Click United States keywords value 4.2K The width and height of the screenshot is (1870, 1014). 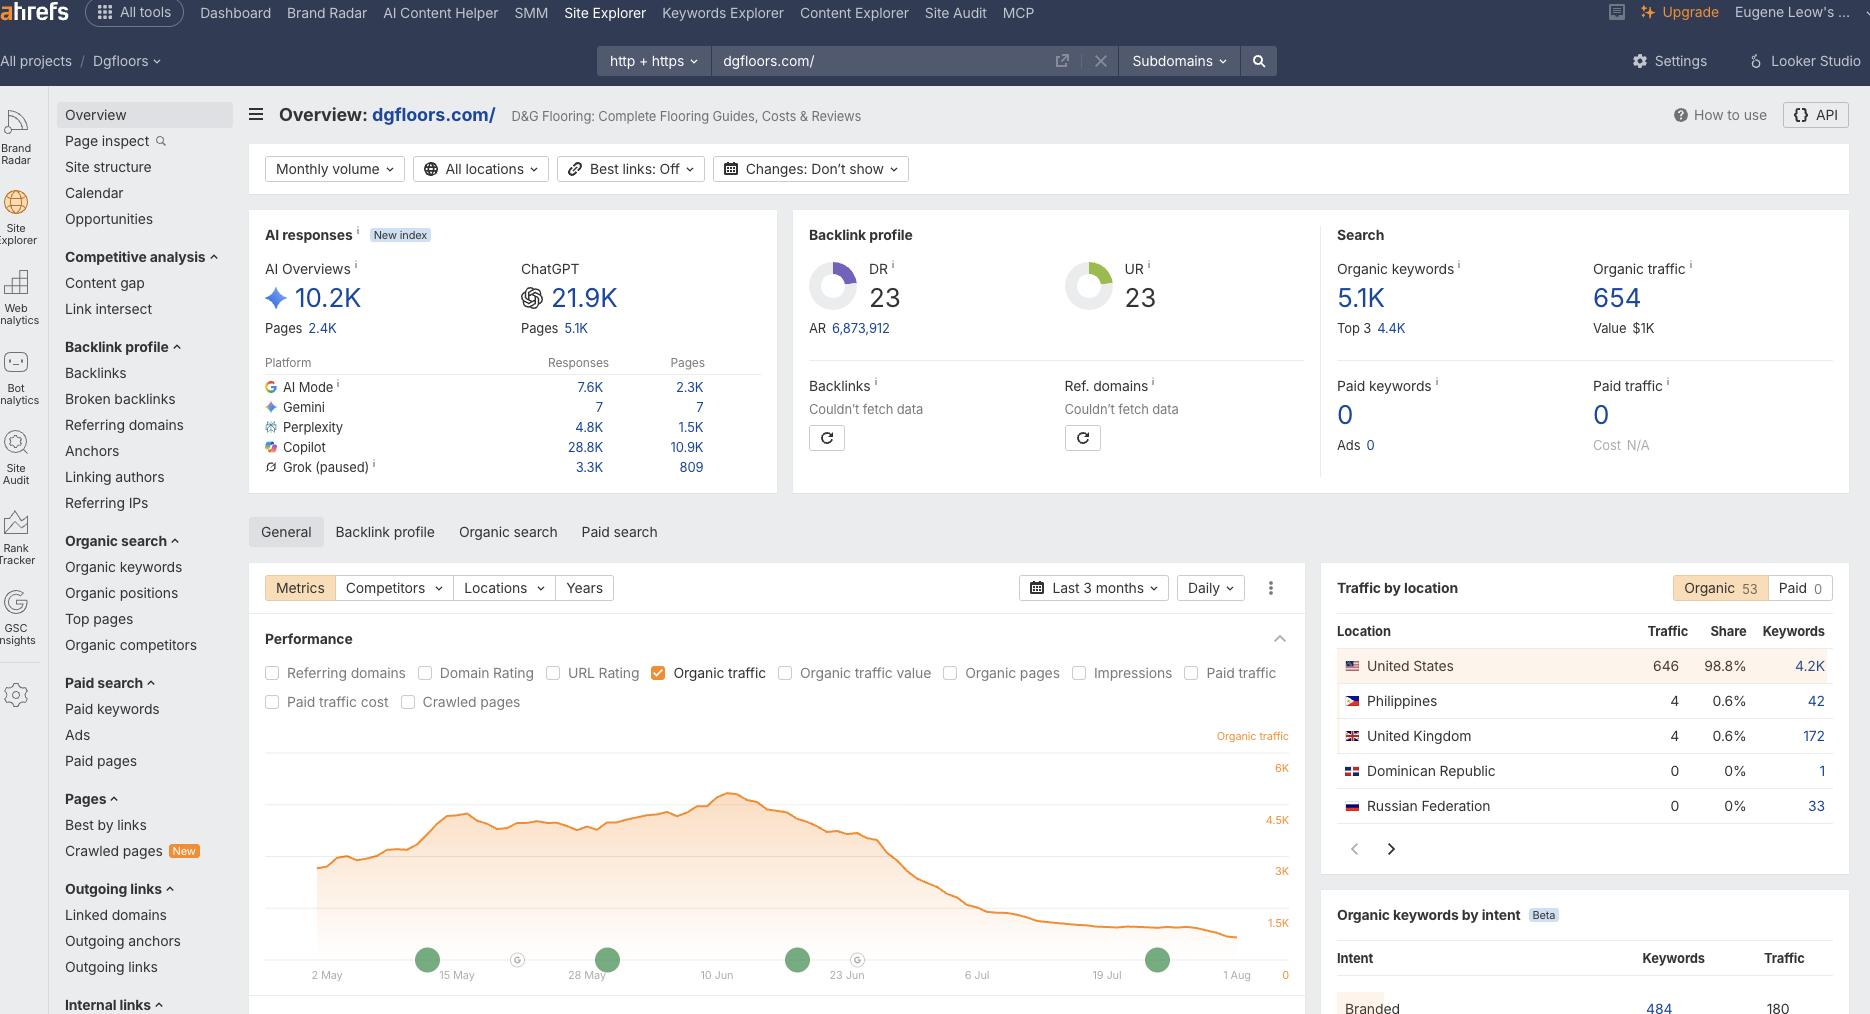coord(1810,666)
